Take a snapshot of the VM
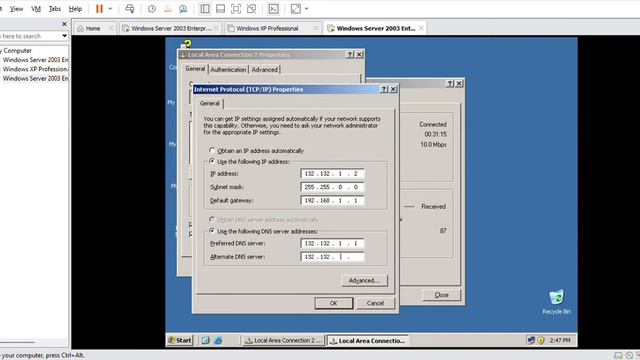640x360 pixels. tap(152, 9)
